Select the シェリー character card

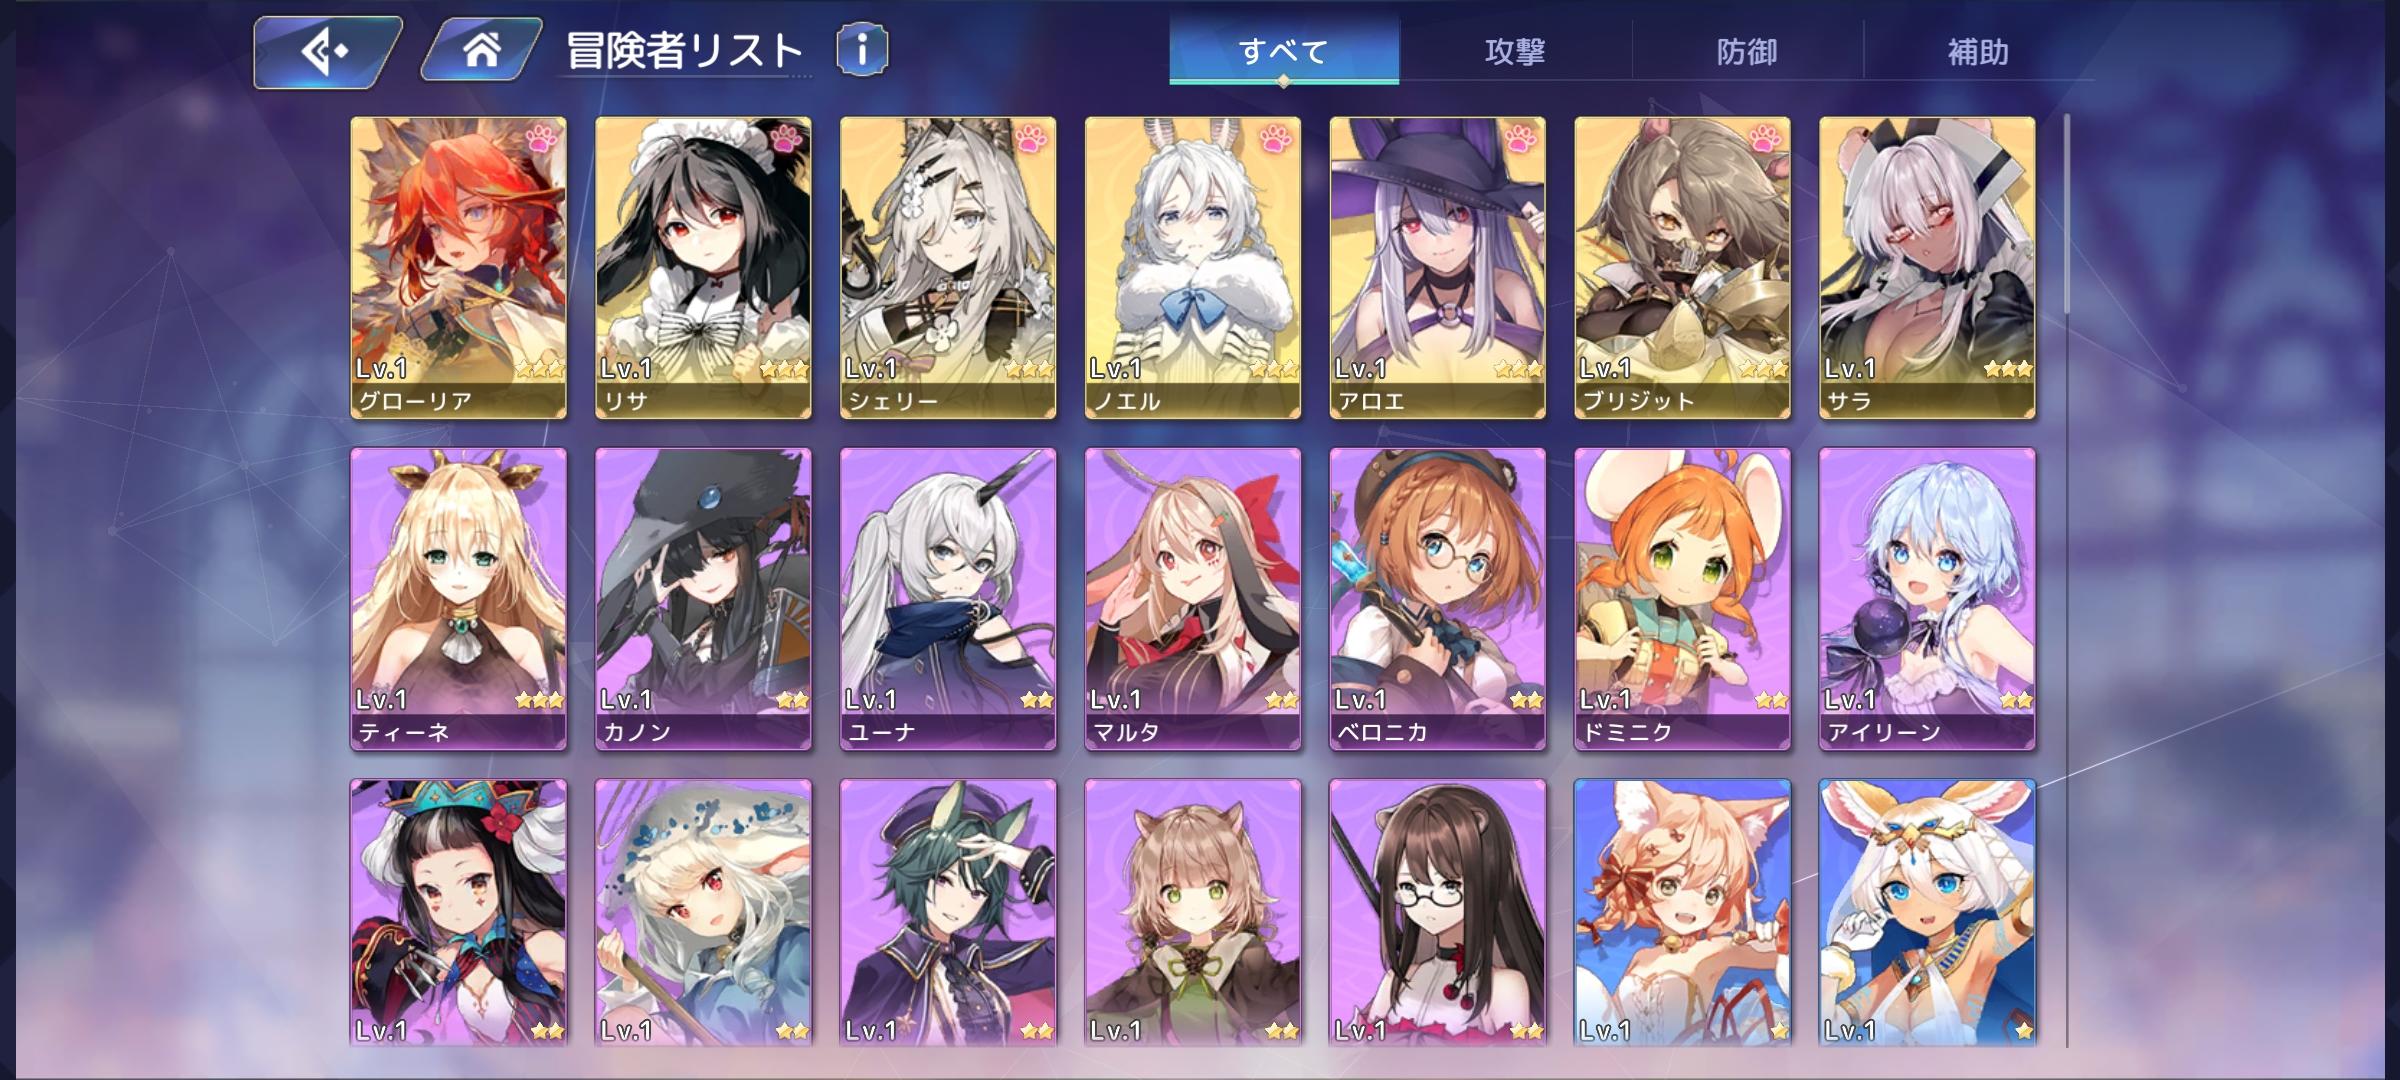pos(948,268)
